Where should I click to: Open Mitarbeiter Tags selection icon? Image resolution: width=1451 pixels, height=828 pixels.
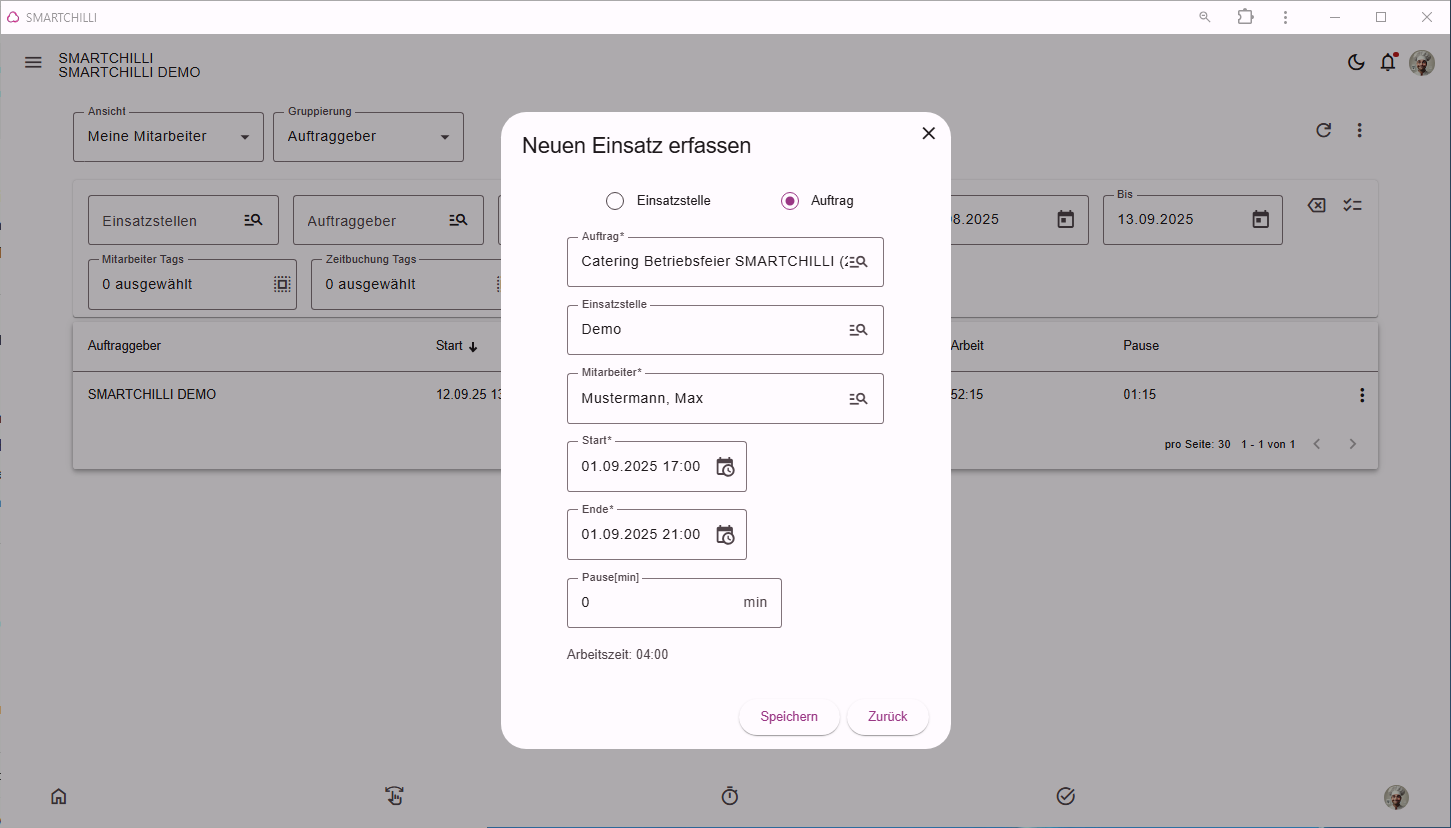tap(282, 284)
